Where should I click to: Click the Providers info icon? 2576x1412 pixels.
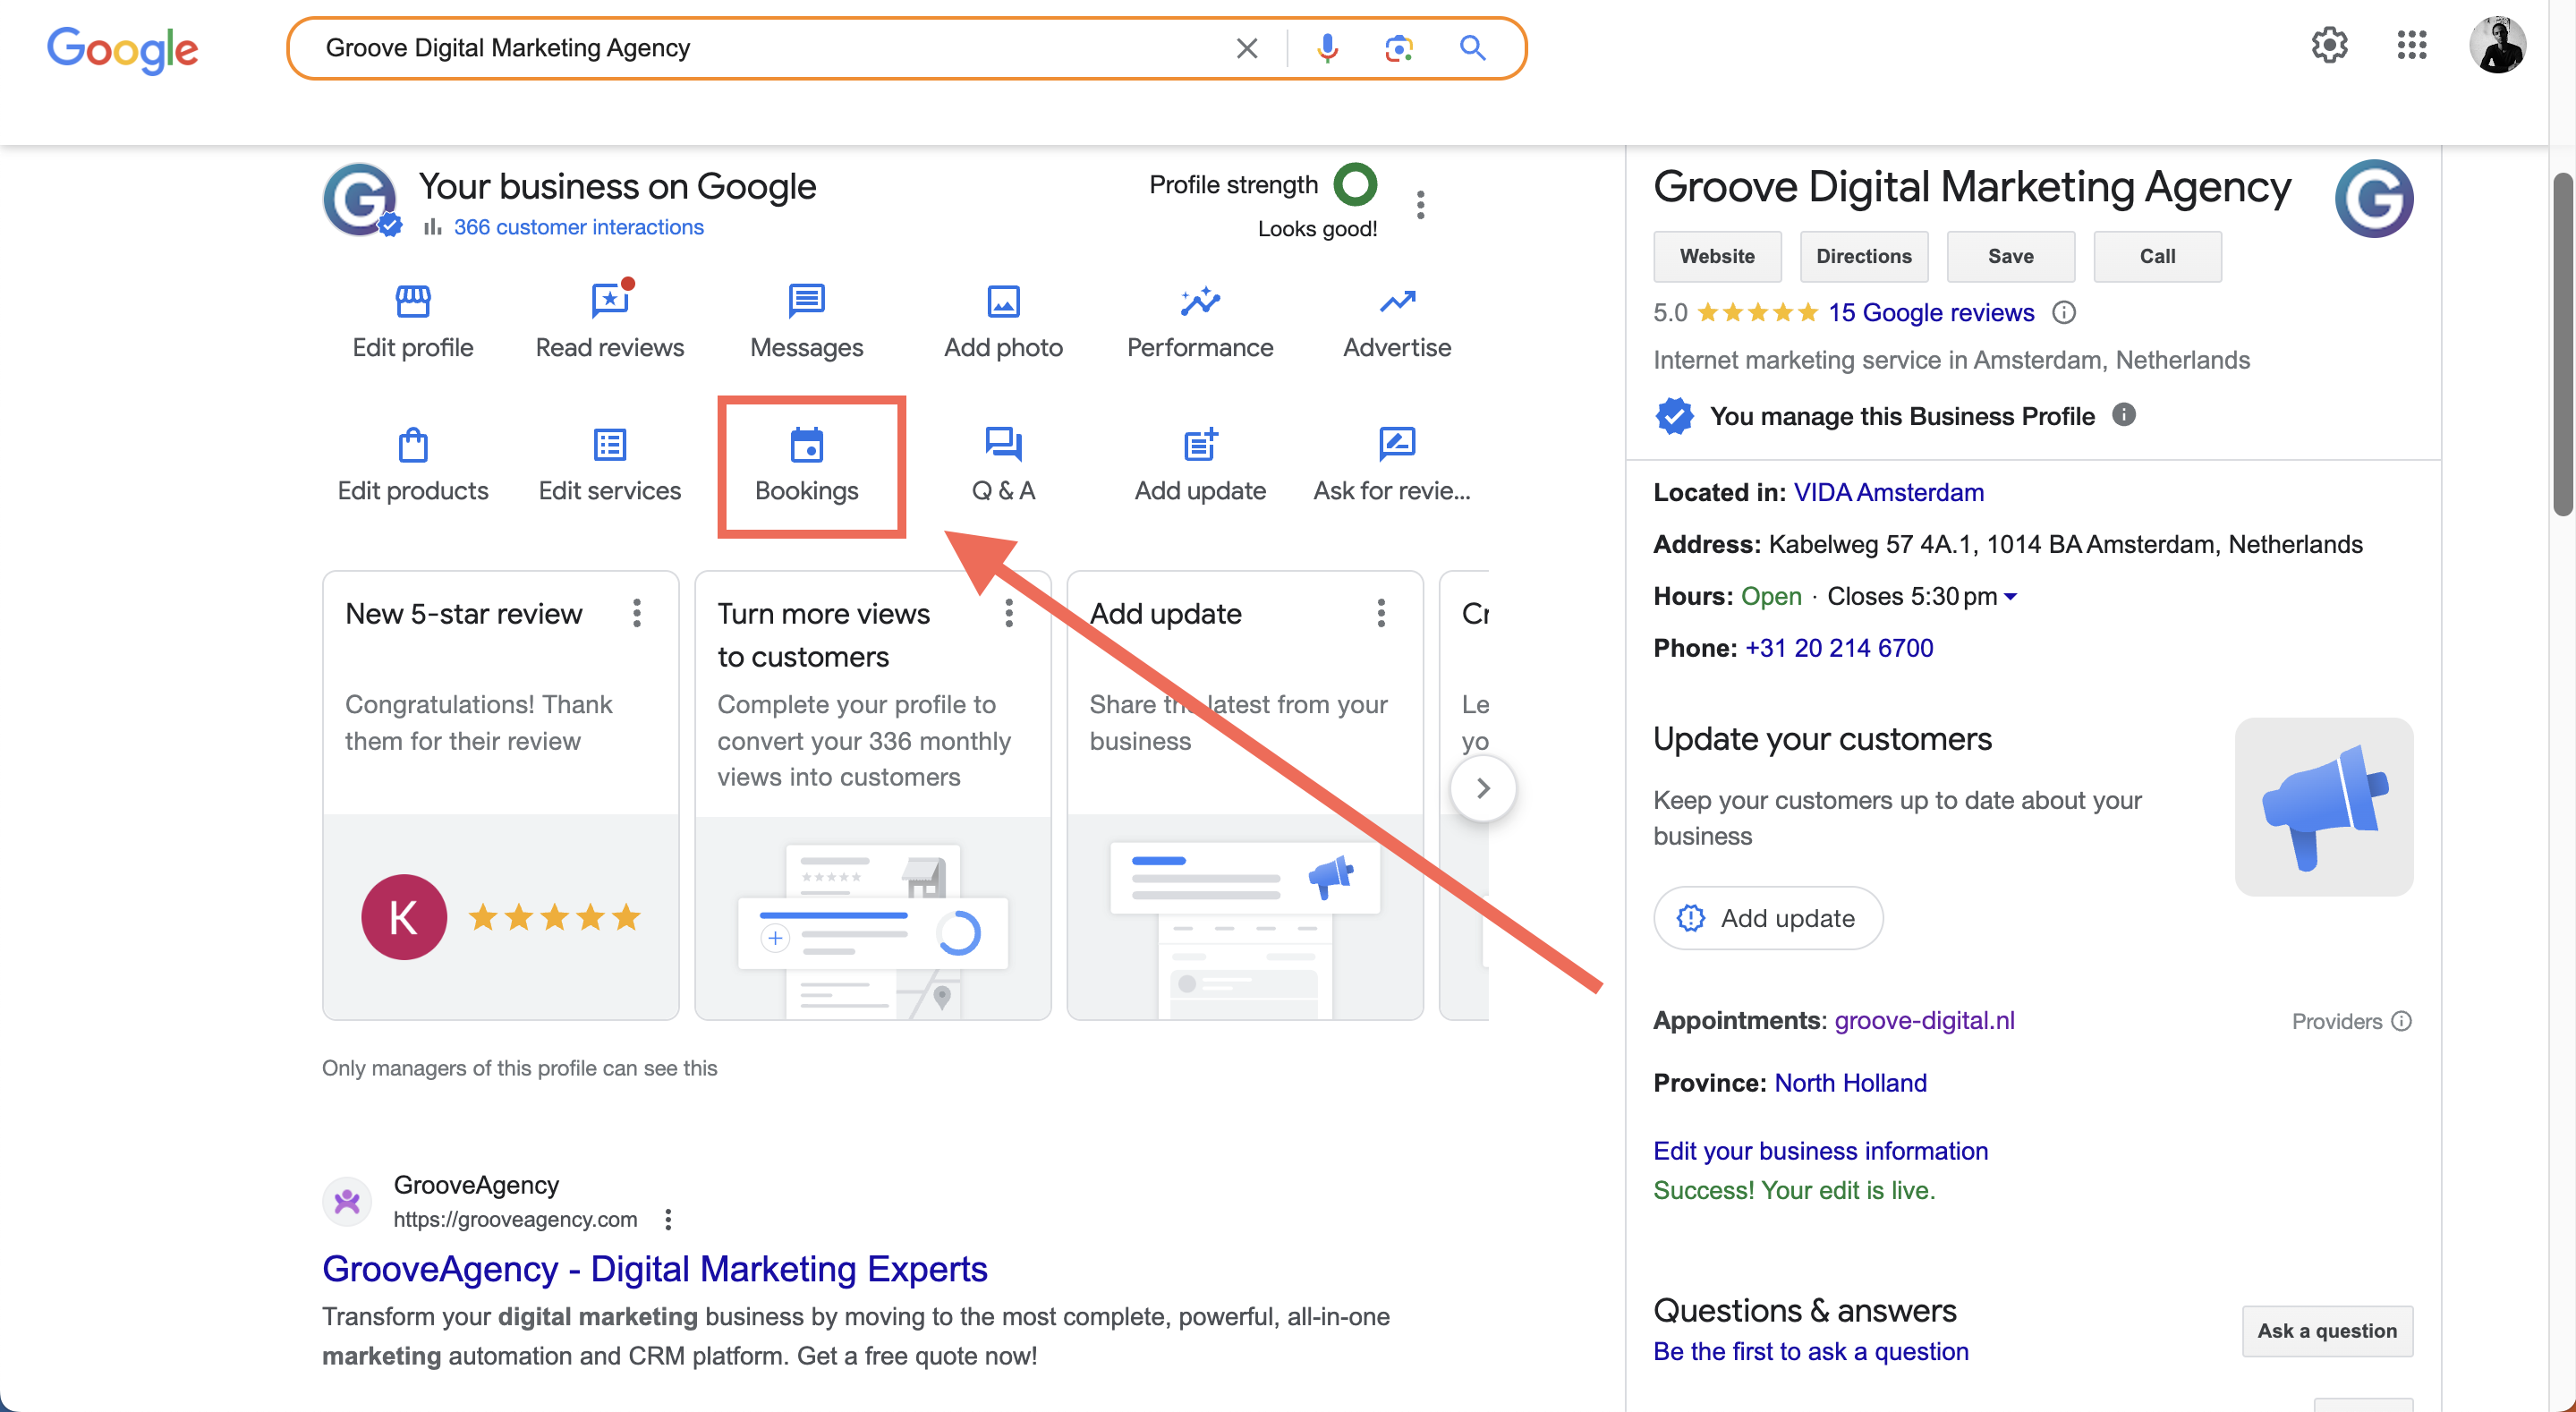[2401, 1021]
